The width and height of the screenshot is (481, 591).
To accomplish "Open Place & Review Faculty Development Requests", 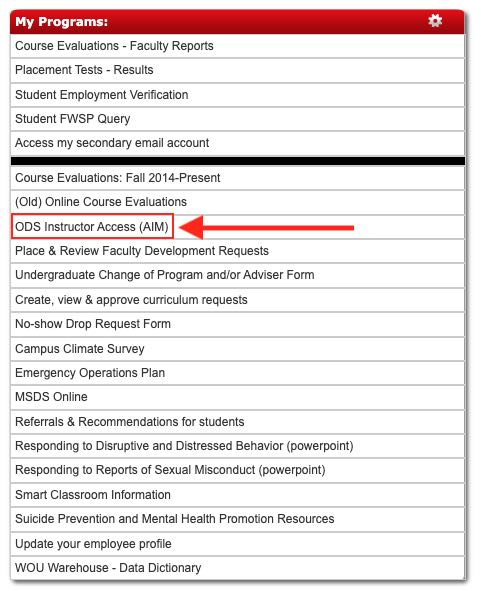I will pyautogui.click(x=142, y=251).
